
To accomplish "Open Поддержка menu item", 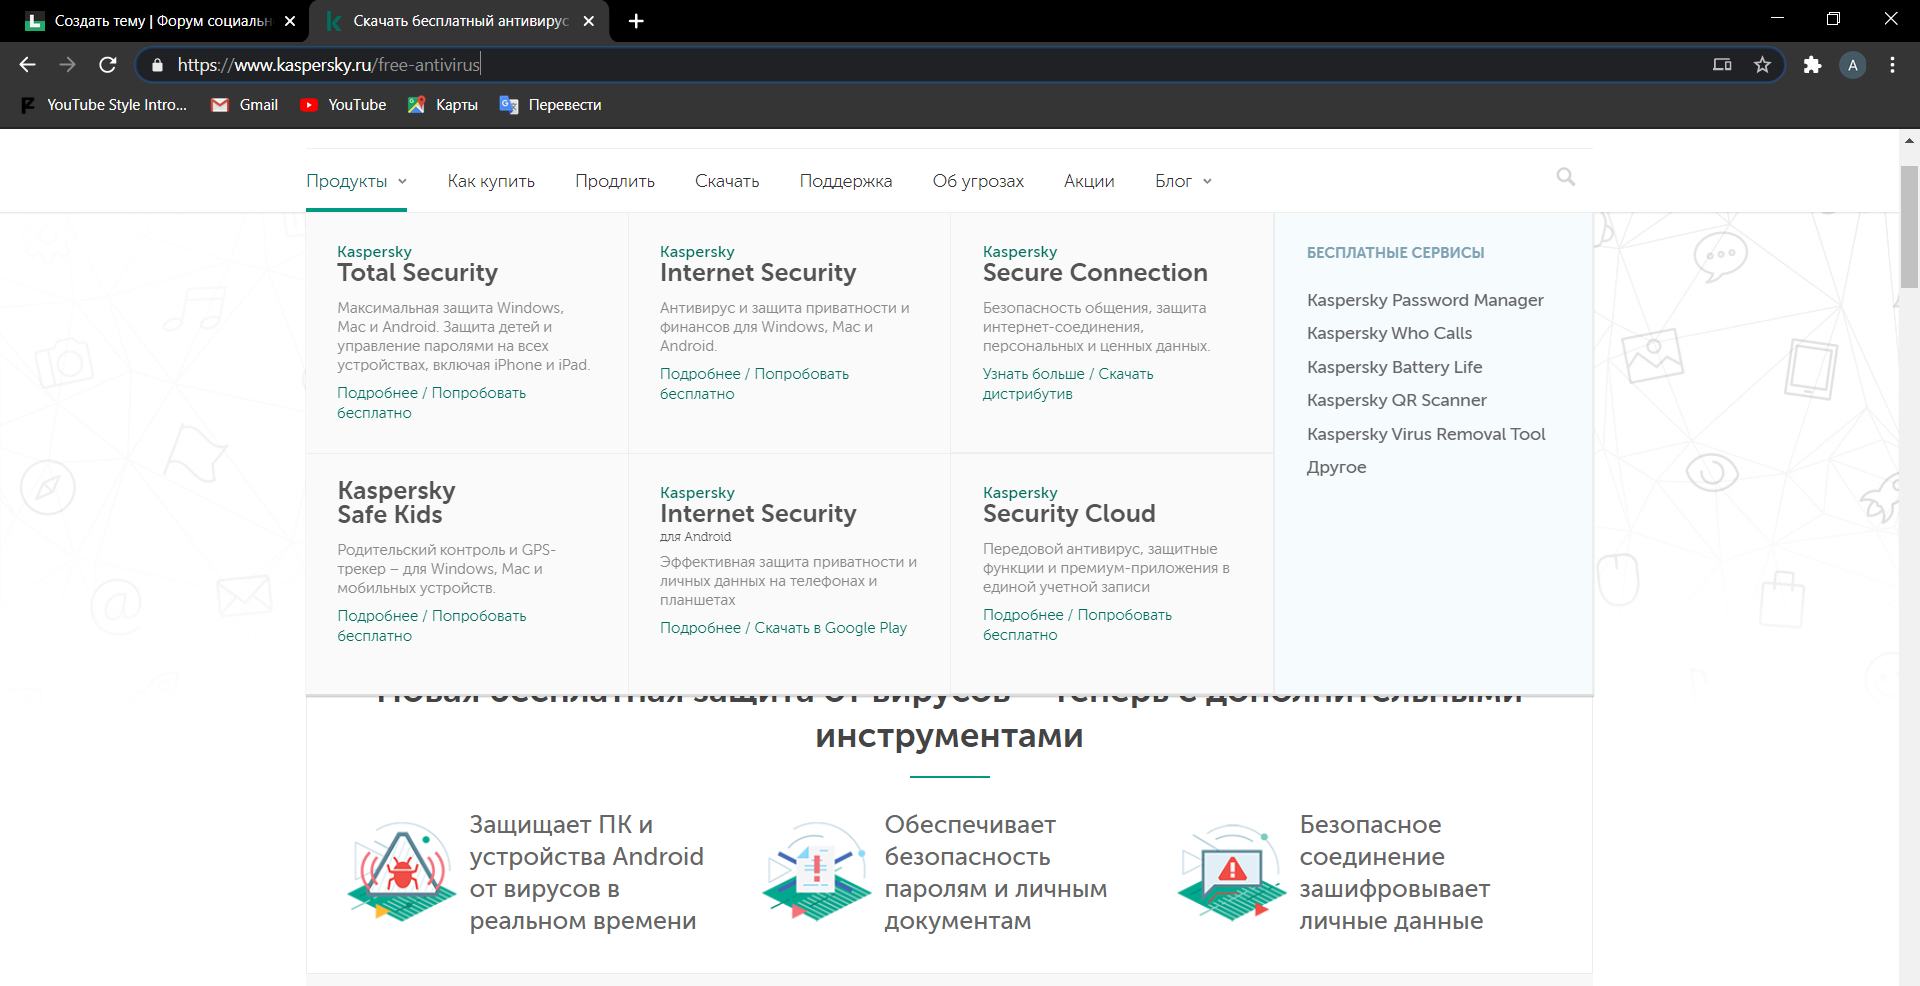I will click(x=846, y=181).
